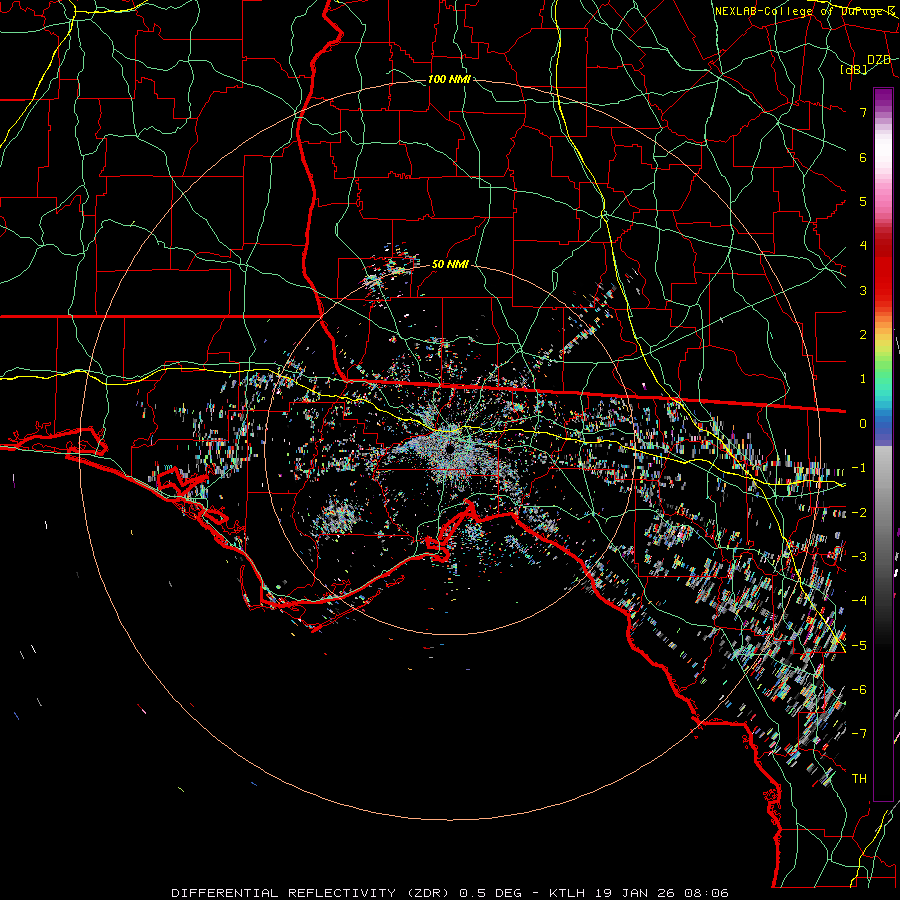Screen dimensions: 900x900
Task: Click the color scale tick label "-2"
Action: coord(859,513)
